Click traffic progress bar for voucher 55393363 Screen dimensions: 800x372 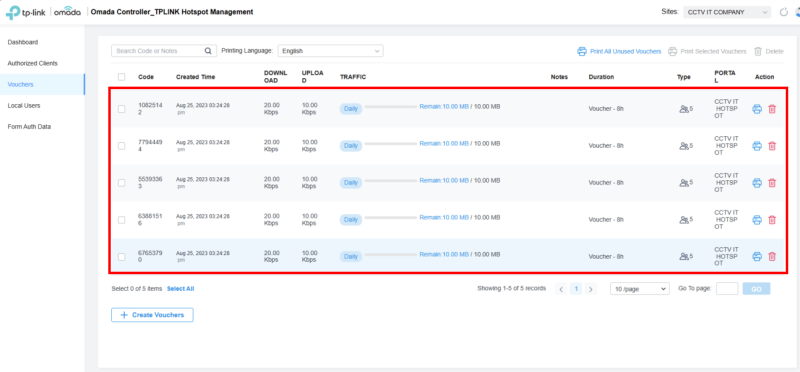click(391, 181)
